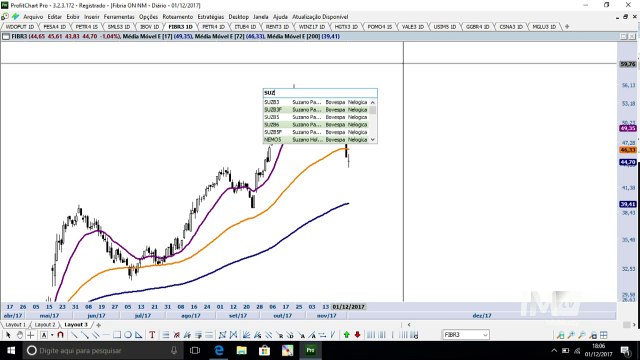Activate the crosshair cursor tool
Viewport: 640px width, 360px height.
click(30, 335)
